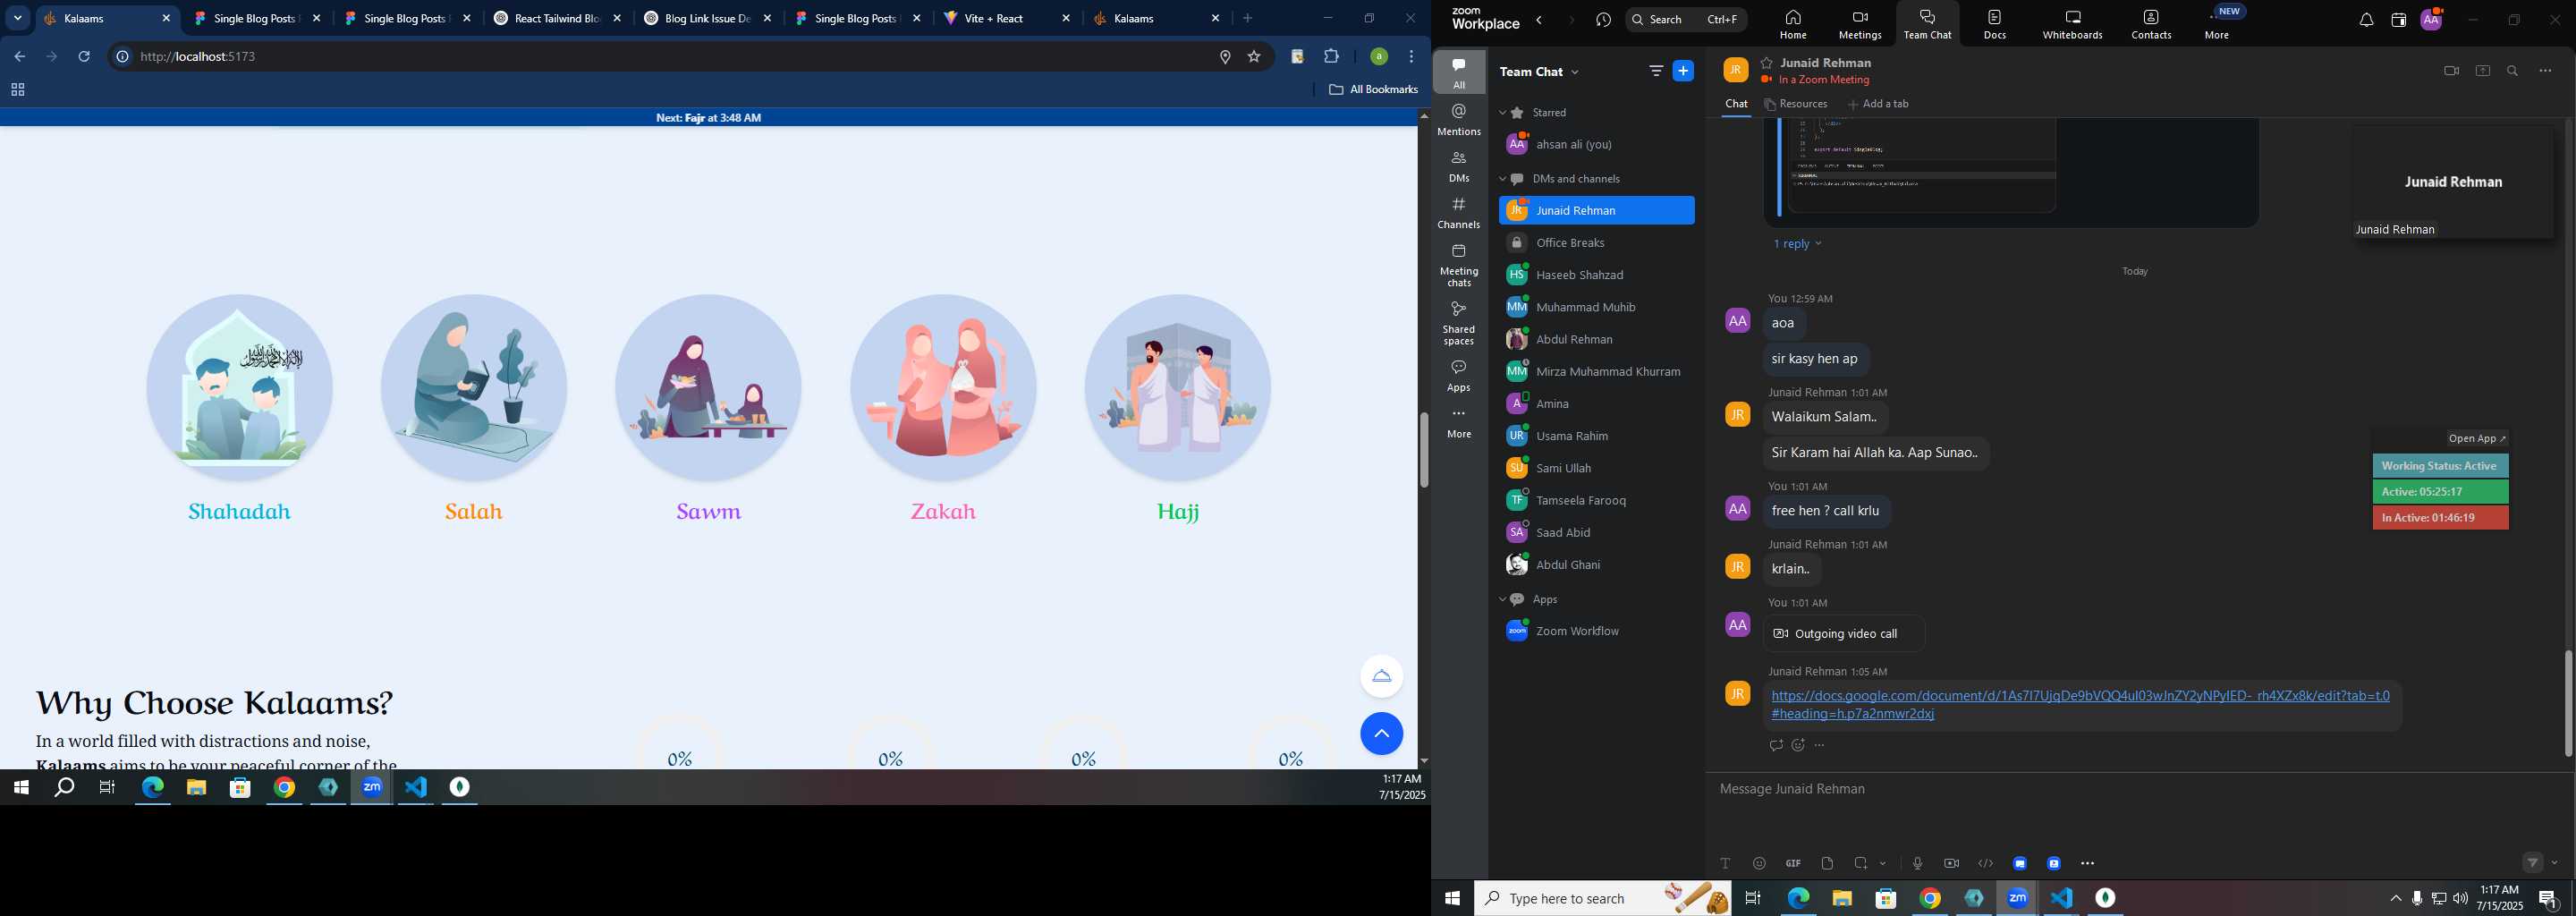
Task: Star Junaid Rehman's chat
Action: pyautogui.click(x=1767, y=63)
